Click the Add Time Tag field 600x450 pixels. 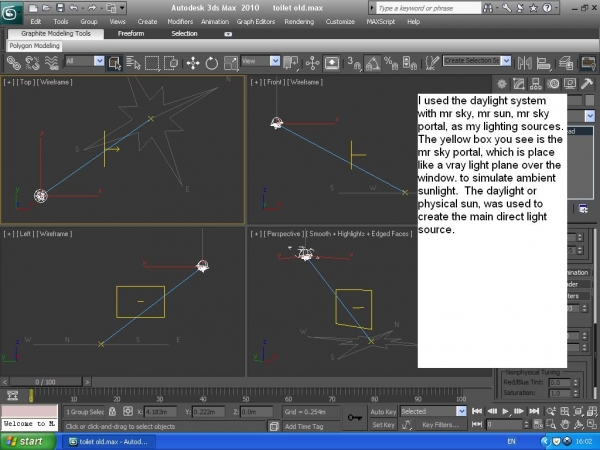[311, 426]
